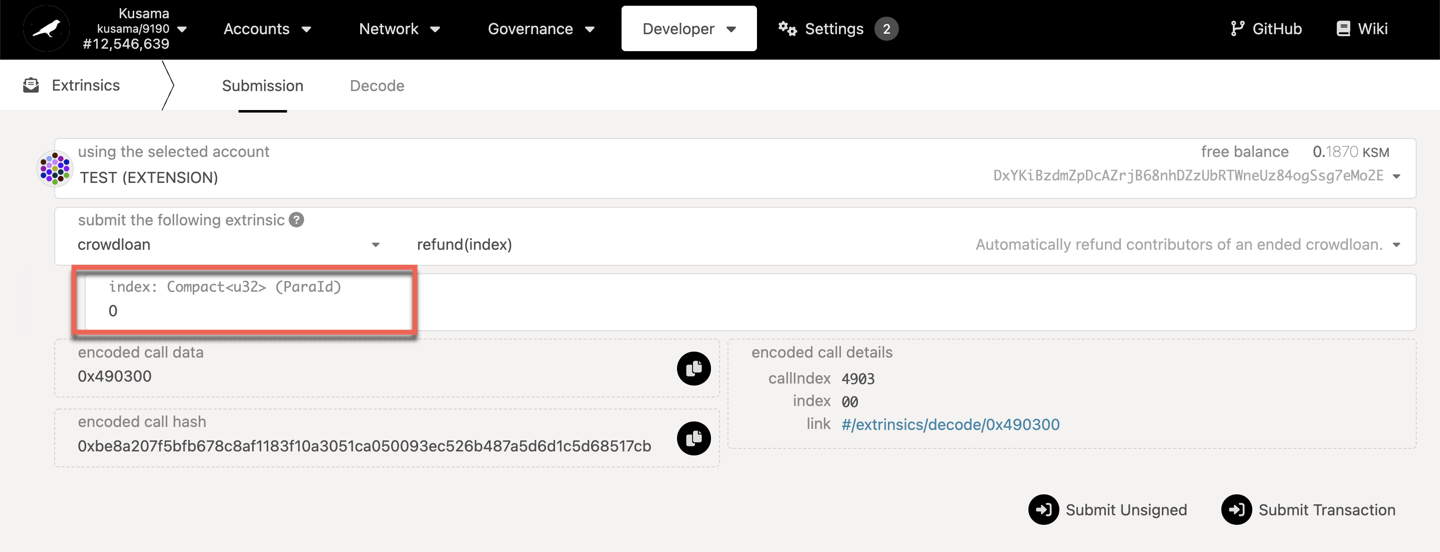Click the help question mark icon
This screenshot has width=1440, height=552.
(297, 220)
